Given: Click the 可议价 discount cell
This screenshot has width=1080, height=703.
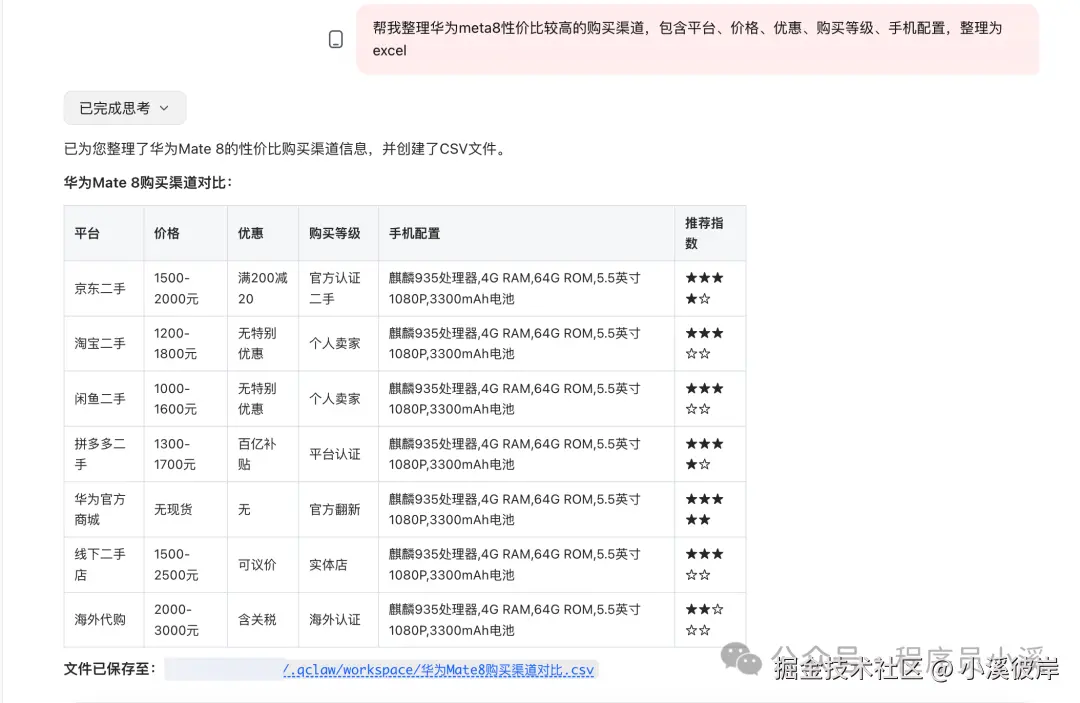Looking at the screenshot, I should [263, 565].
